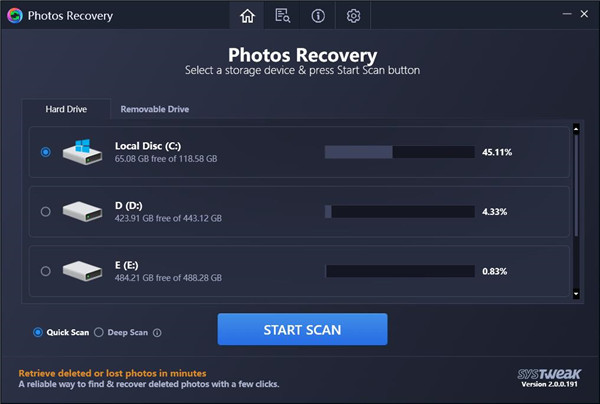Click the E (E:) drive icon
Image resolution: width=600 pixels, height=404 pixels.
tap(82, 270)
